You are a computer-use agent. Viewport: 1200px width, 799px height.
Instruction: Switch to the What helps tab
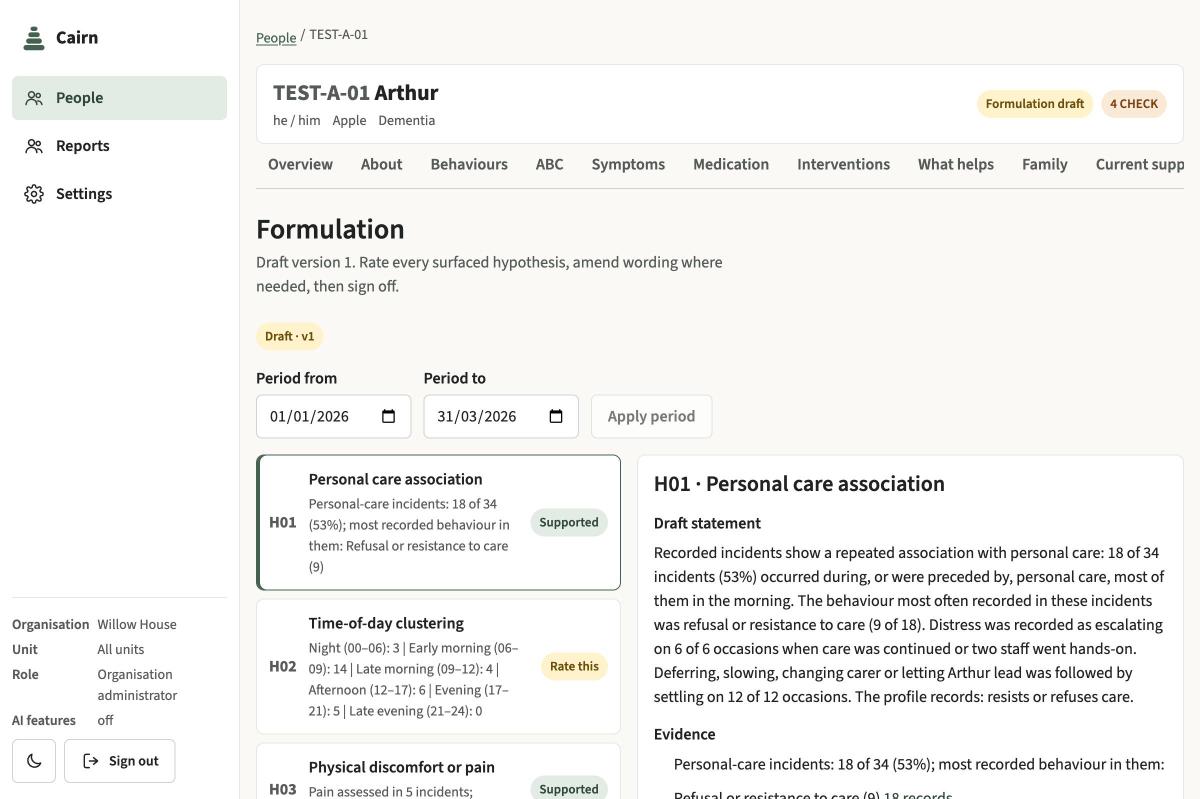point(956,165)
